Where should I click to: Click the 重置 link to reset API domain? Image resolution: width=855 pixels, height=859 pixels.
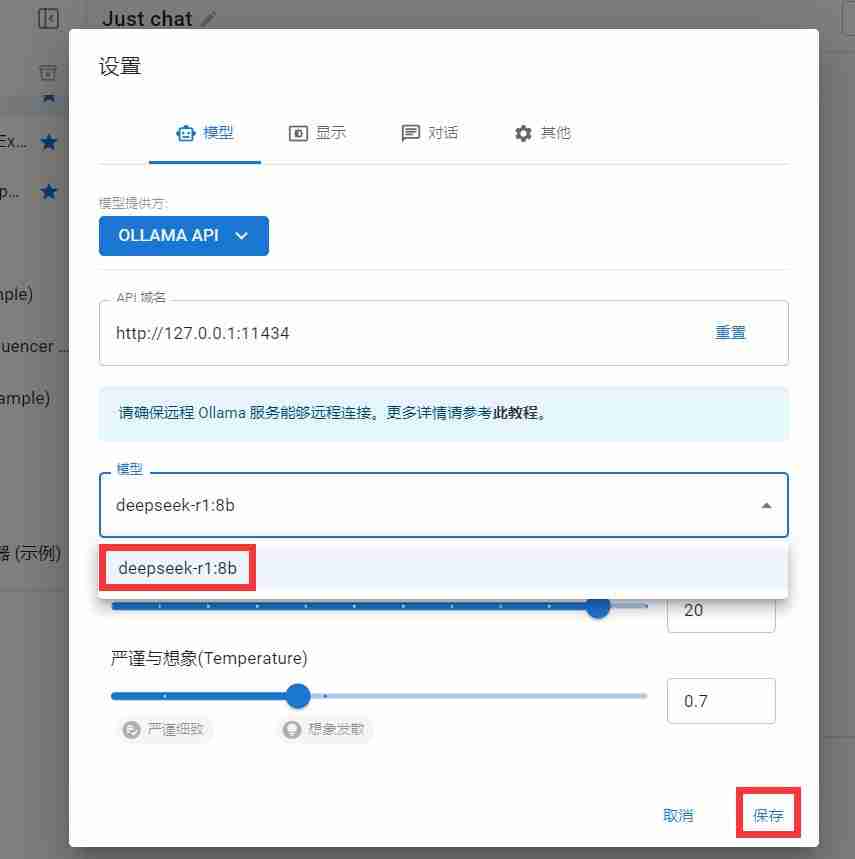click(x=730, y=332)
